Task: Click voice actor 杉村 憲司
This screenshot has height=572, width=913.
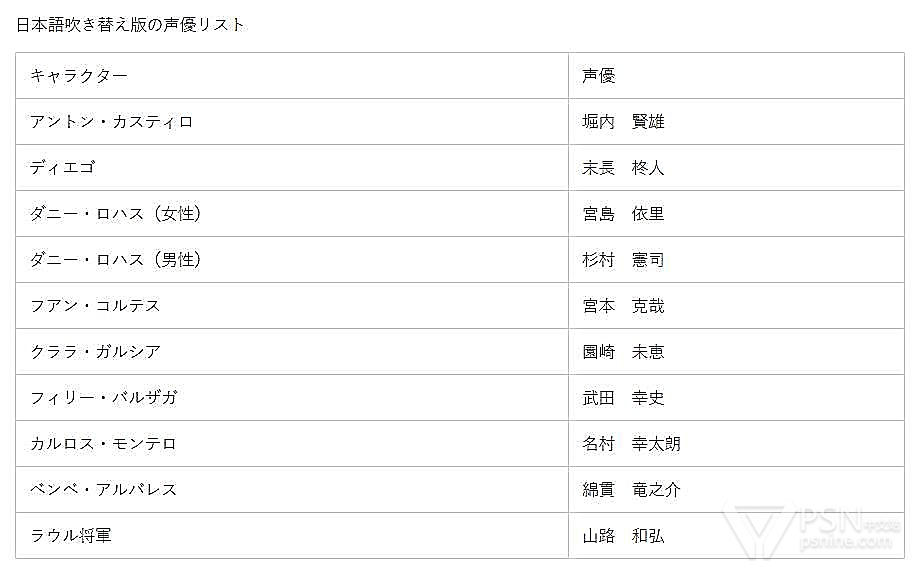Action: (x=623, y=260)
